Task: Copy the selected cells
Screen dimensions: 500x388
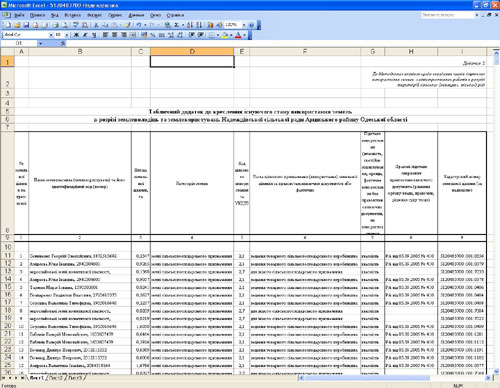Action: point(105,25)
